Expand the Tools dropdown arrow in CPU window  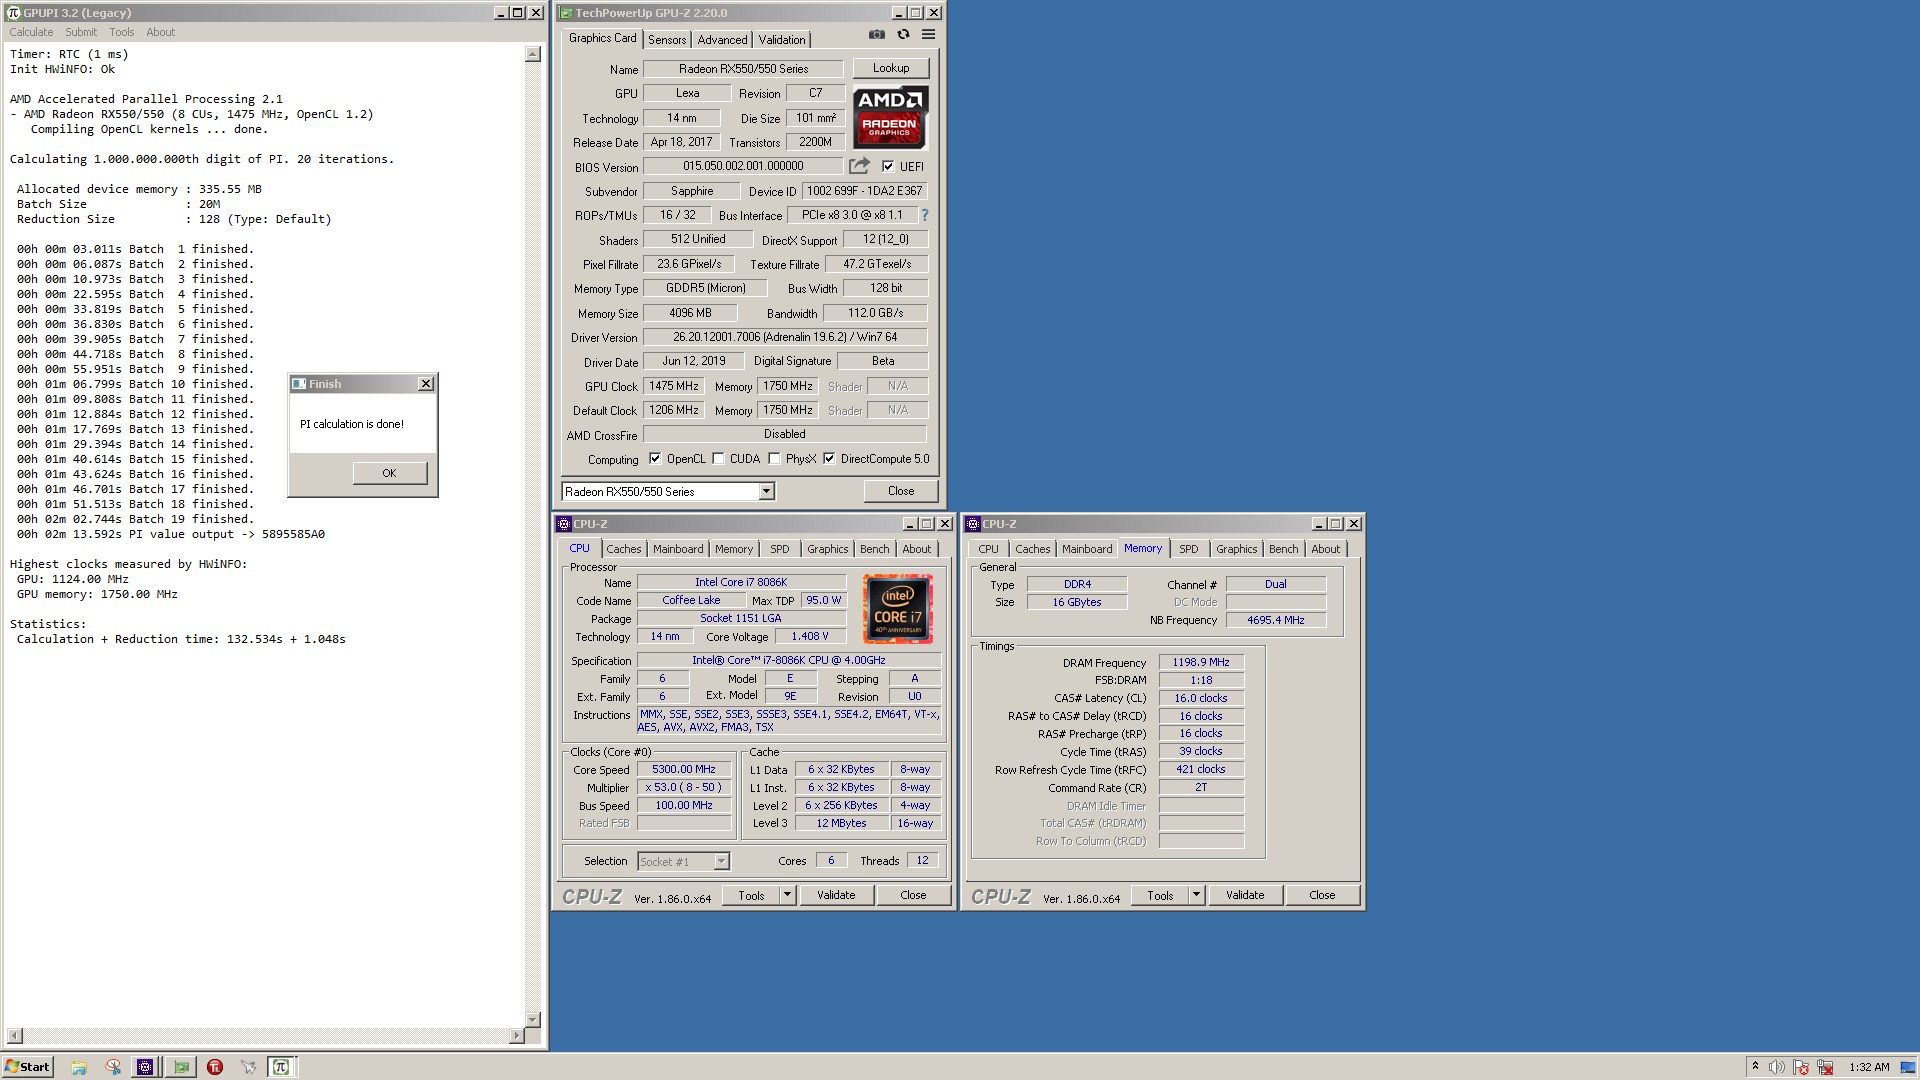(788, 895)
